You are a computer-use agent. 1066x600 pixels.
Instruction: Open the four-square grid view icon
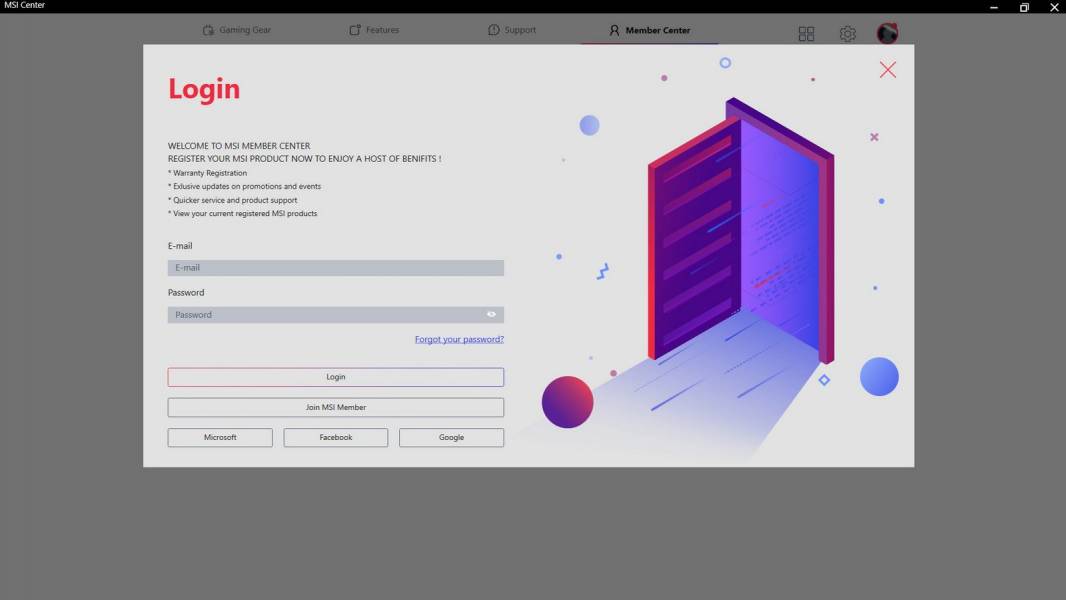[806, 34]
